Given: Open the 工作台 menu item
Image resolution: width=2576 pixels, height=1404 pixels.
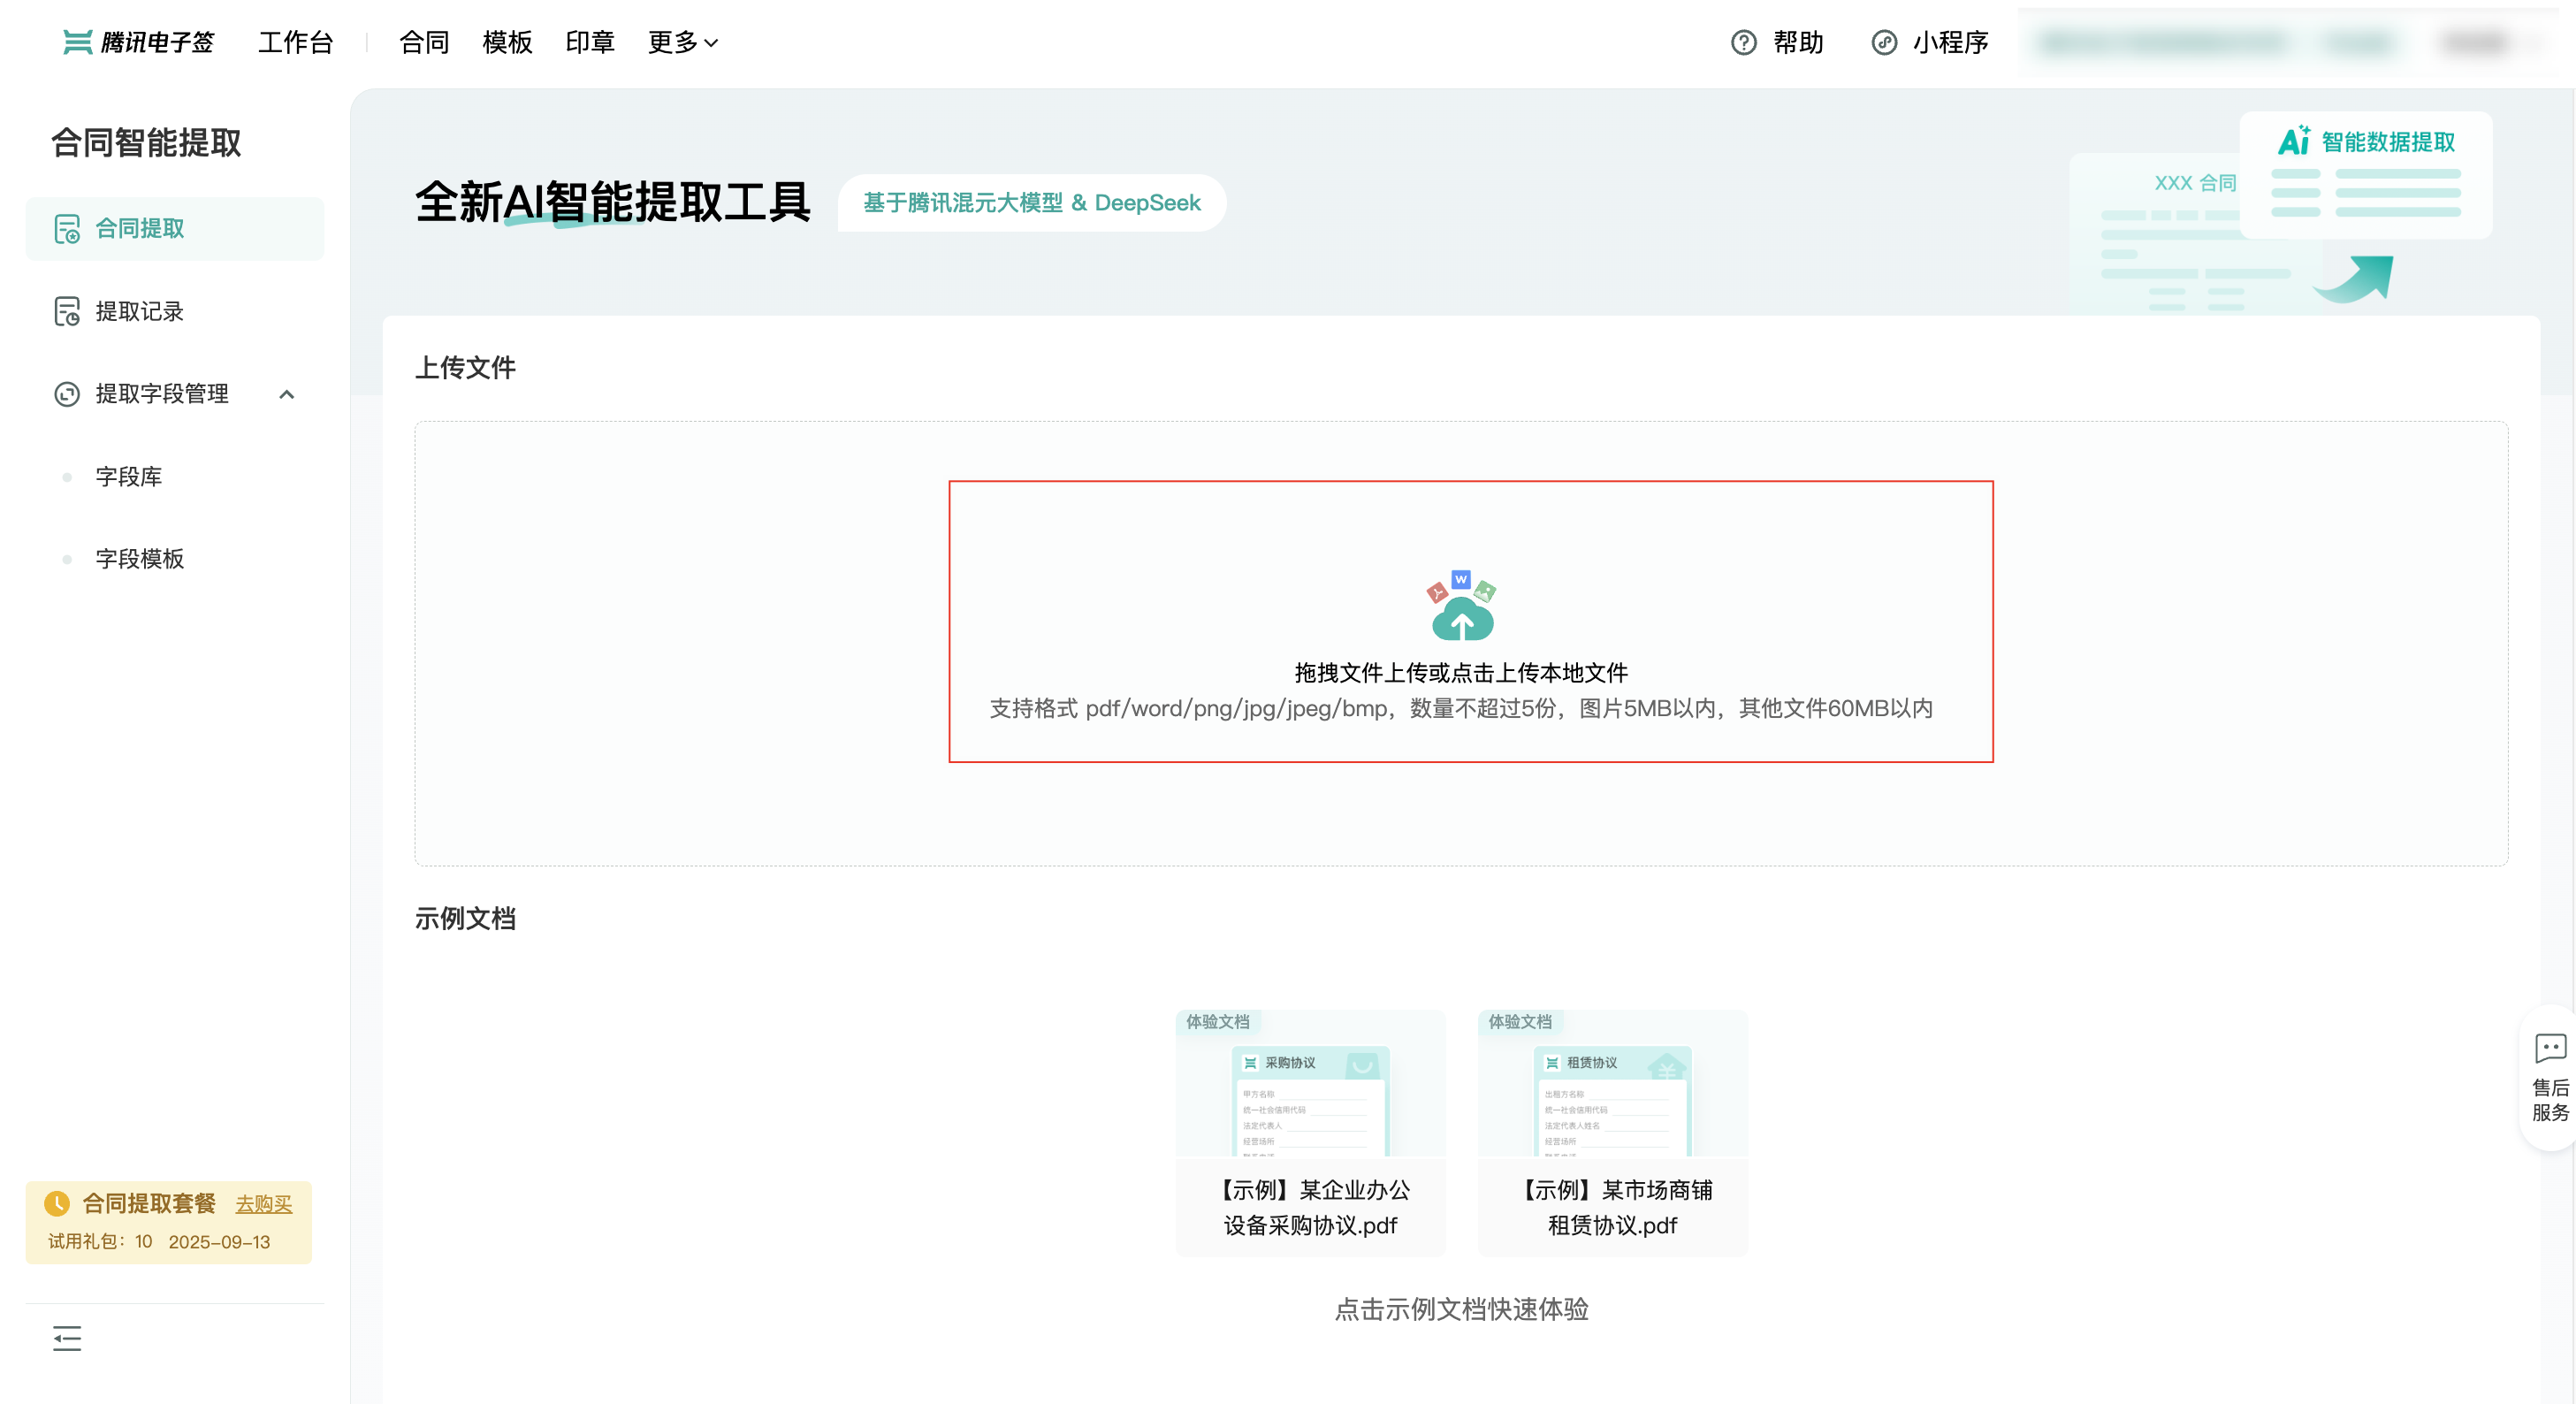Looking at the screenshot, I should tap(295, 42).
